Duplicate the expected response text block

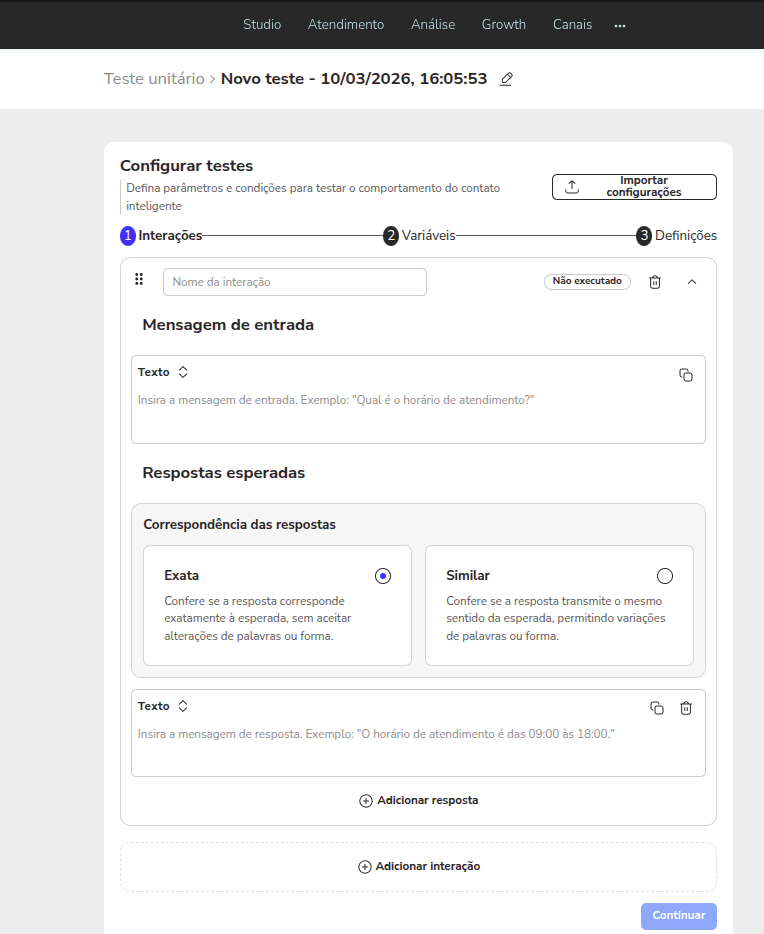[x=657, y=708]
